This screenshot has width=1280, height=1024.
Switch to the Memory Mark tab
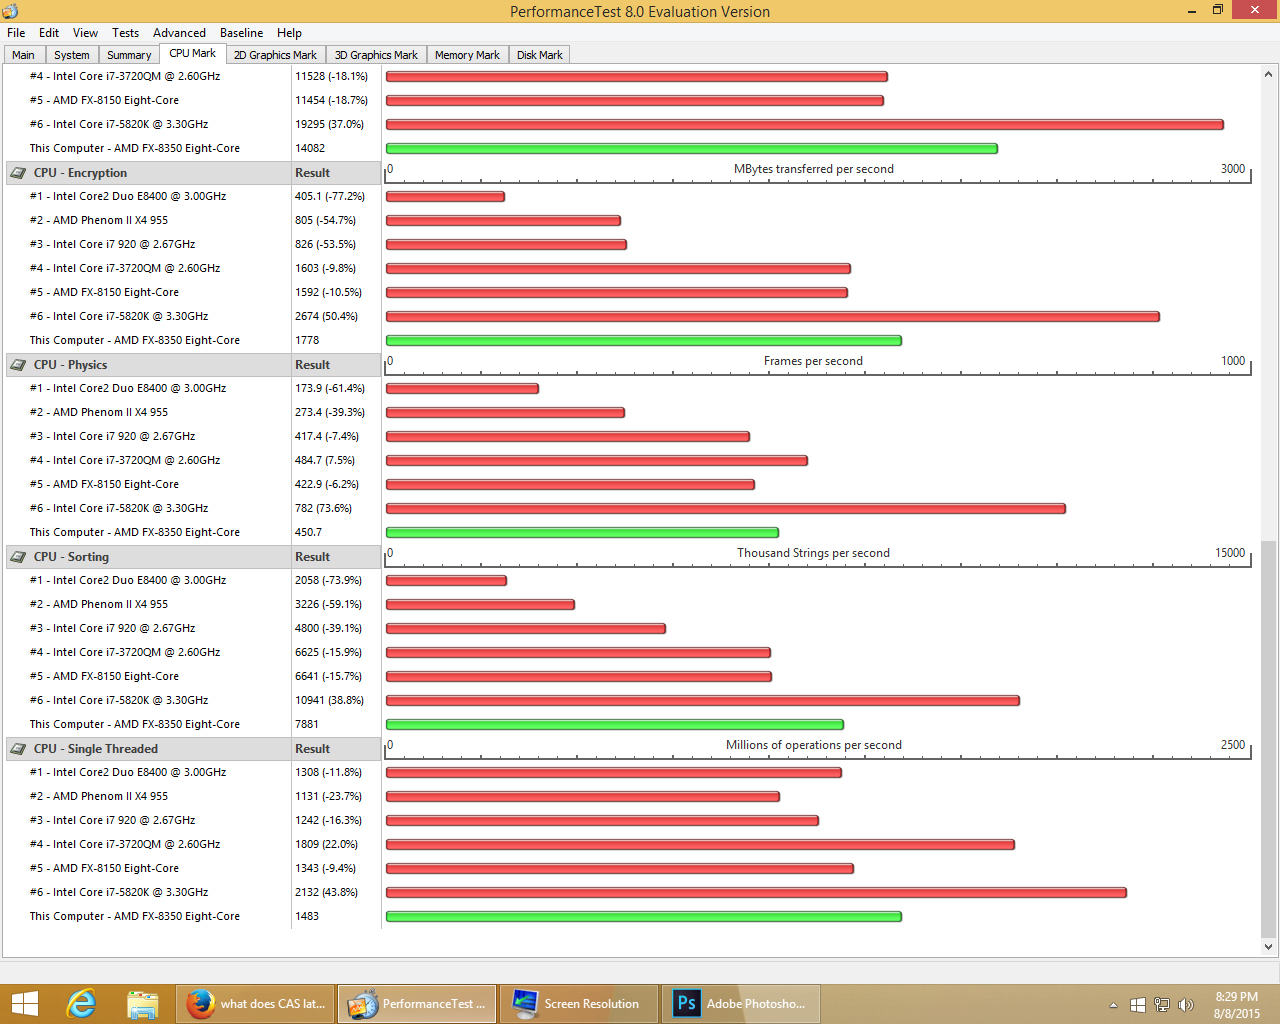[467, 55]
